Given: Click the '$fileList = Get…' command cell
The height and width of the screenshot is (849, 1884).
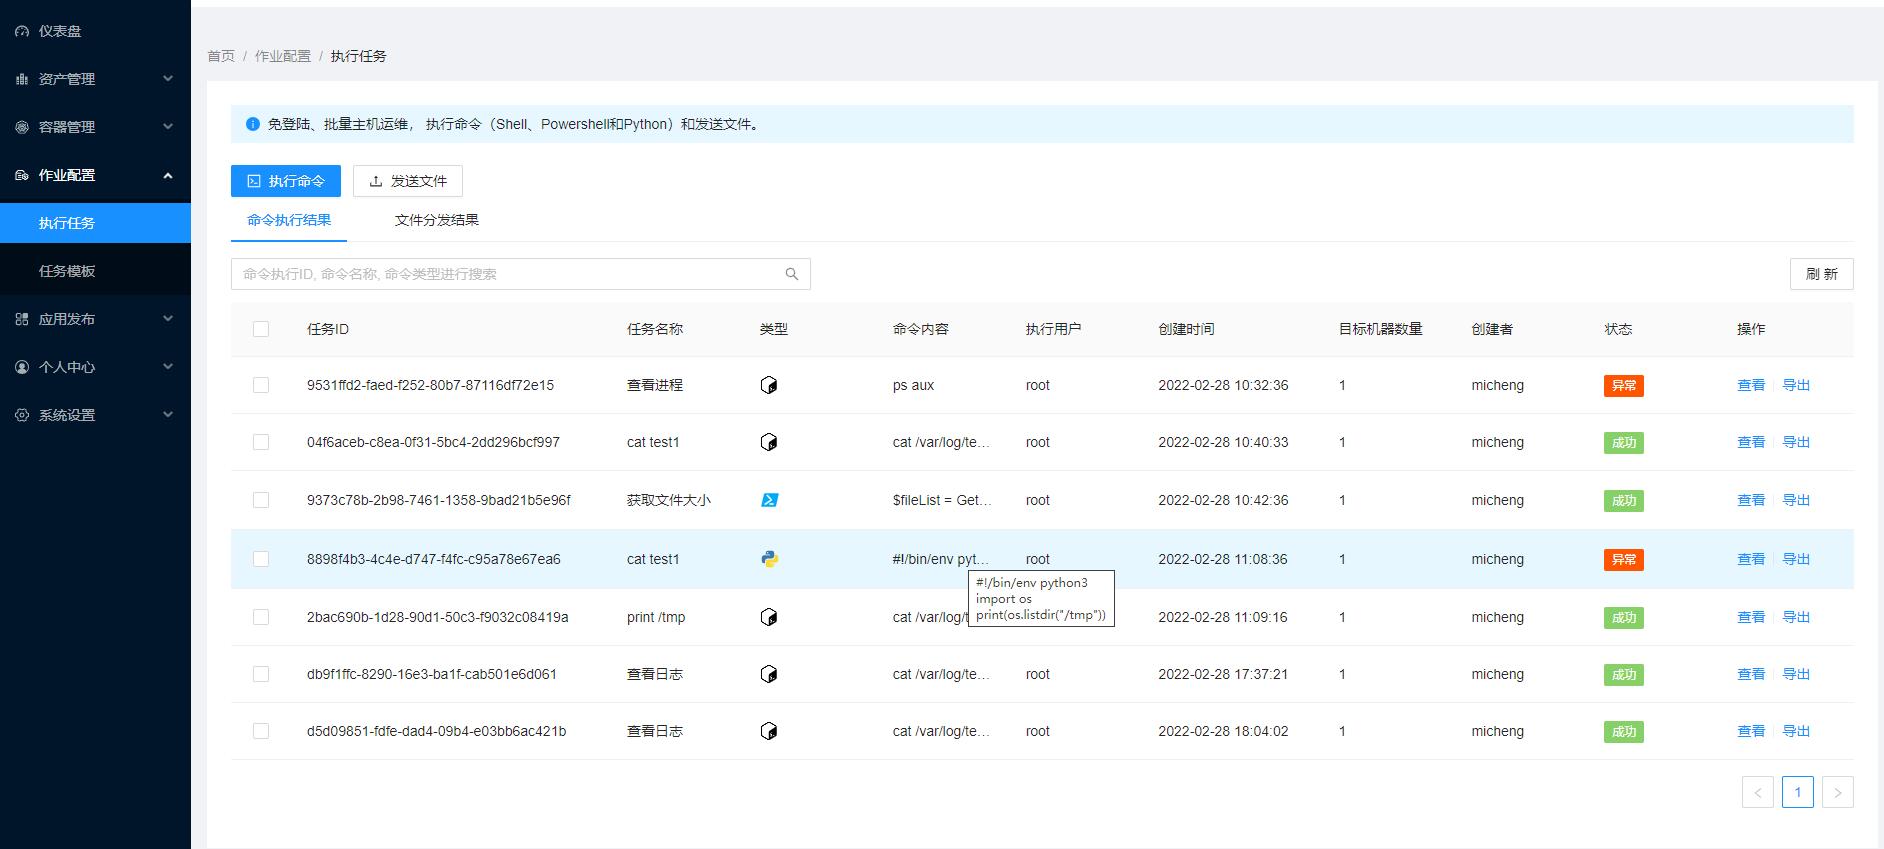Looking at the screenshot, I should tap(942, 500).
